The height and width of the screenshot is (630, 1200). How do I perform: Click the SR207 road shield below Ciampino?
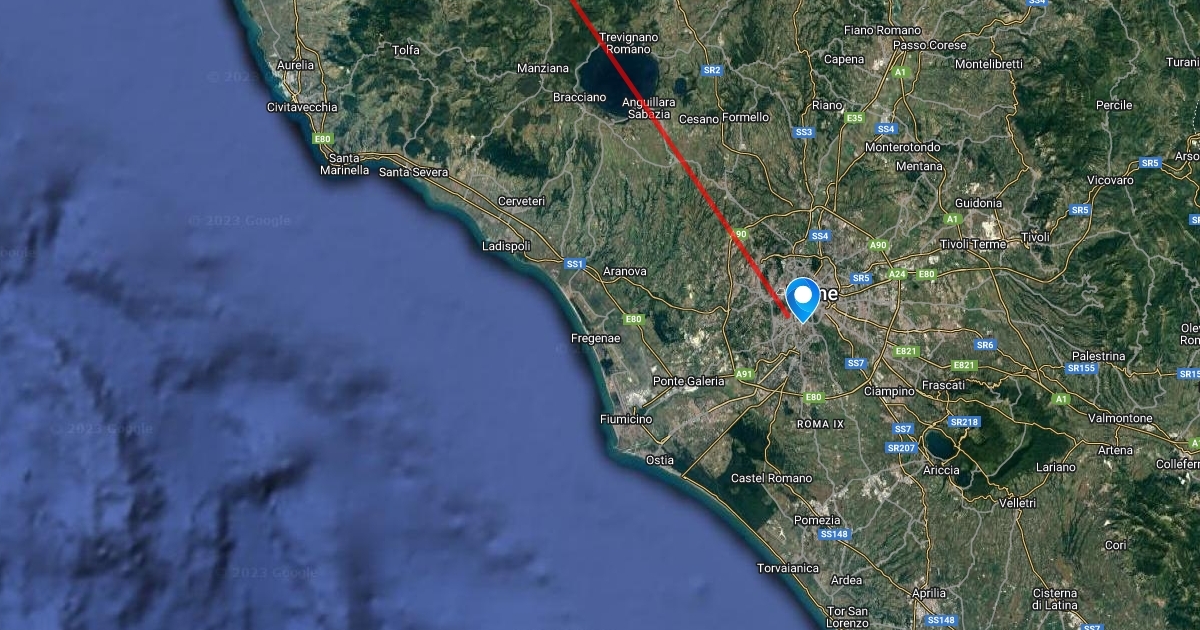(x=901, y=447)
